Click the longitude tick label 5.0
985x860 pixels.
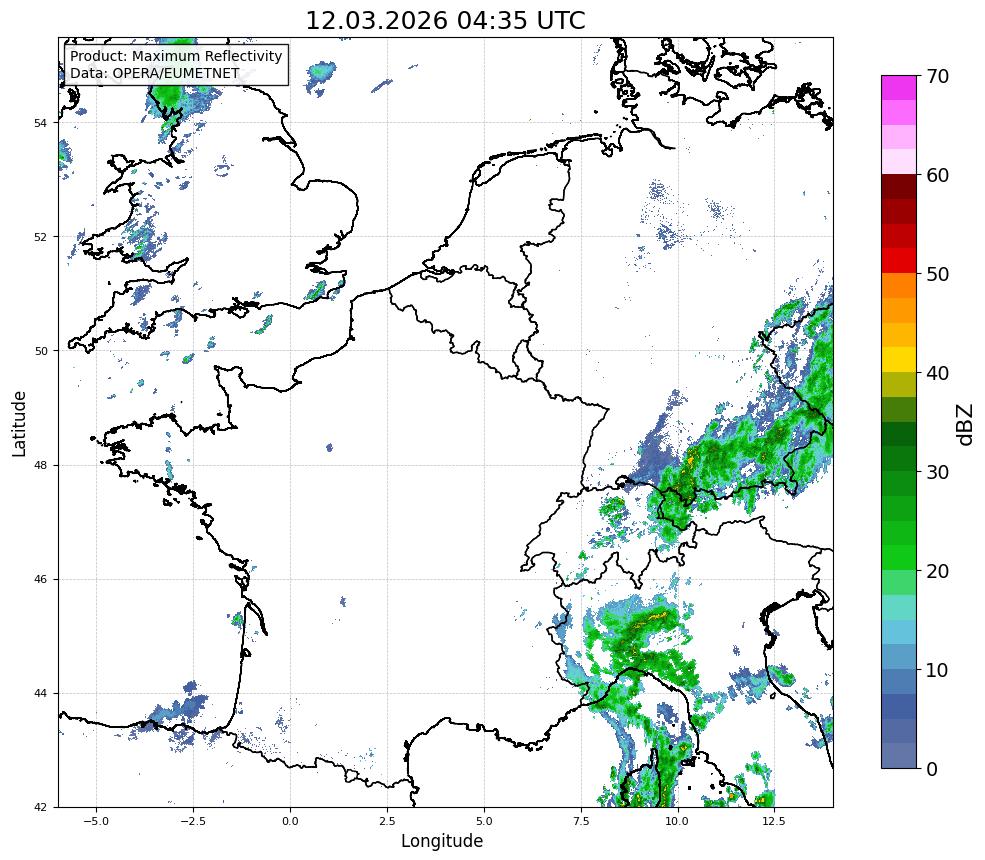(x=484, y=821)
